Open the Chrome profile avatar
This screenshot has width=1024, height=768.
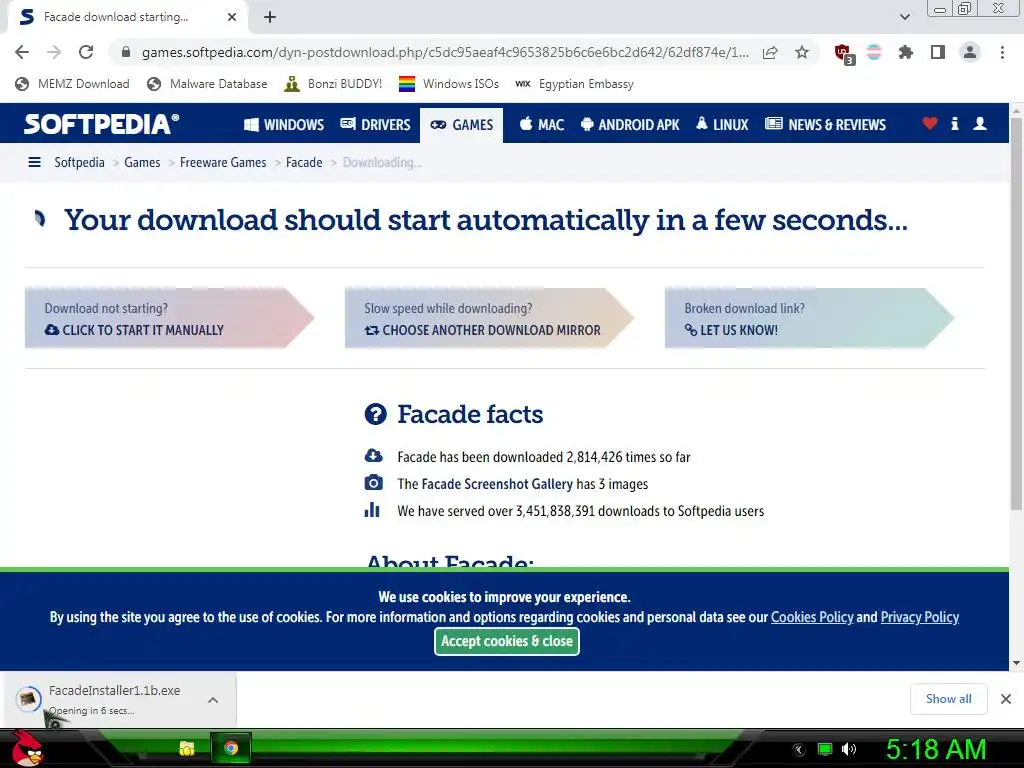tap(970, 52)
